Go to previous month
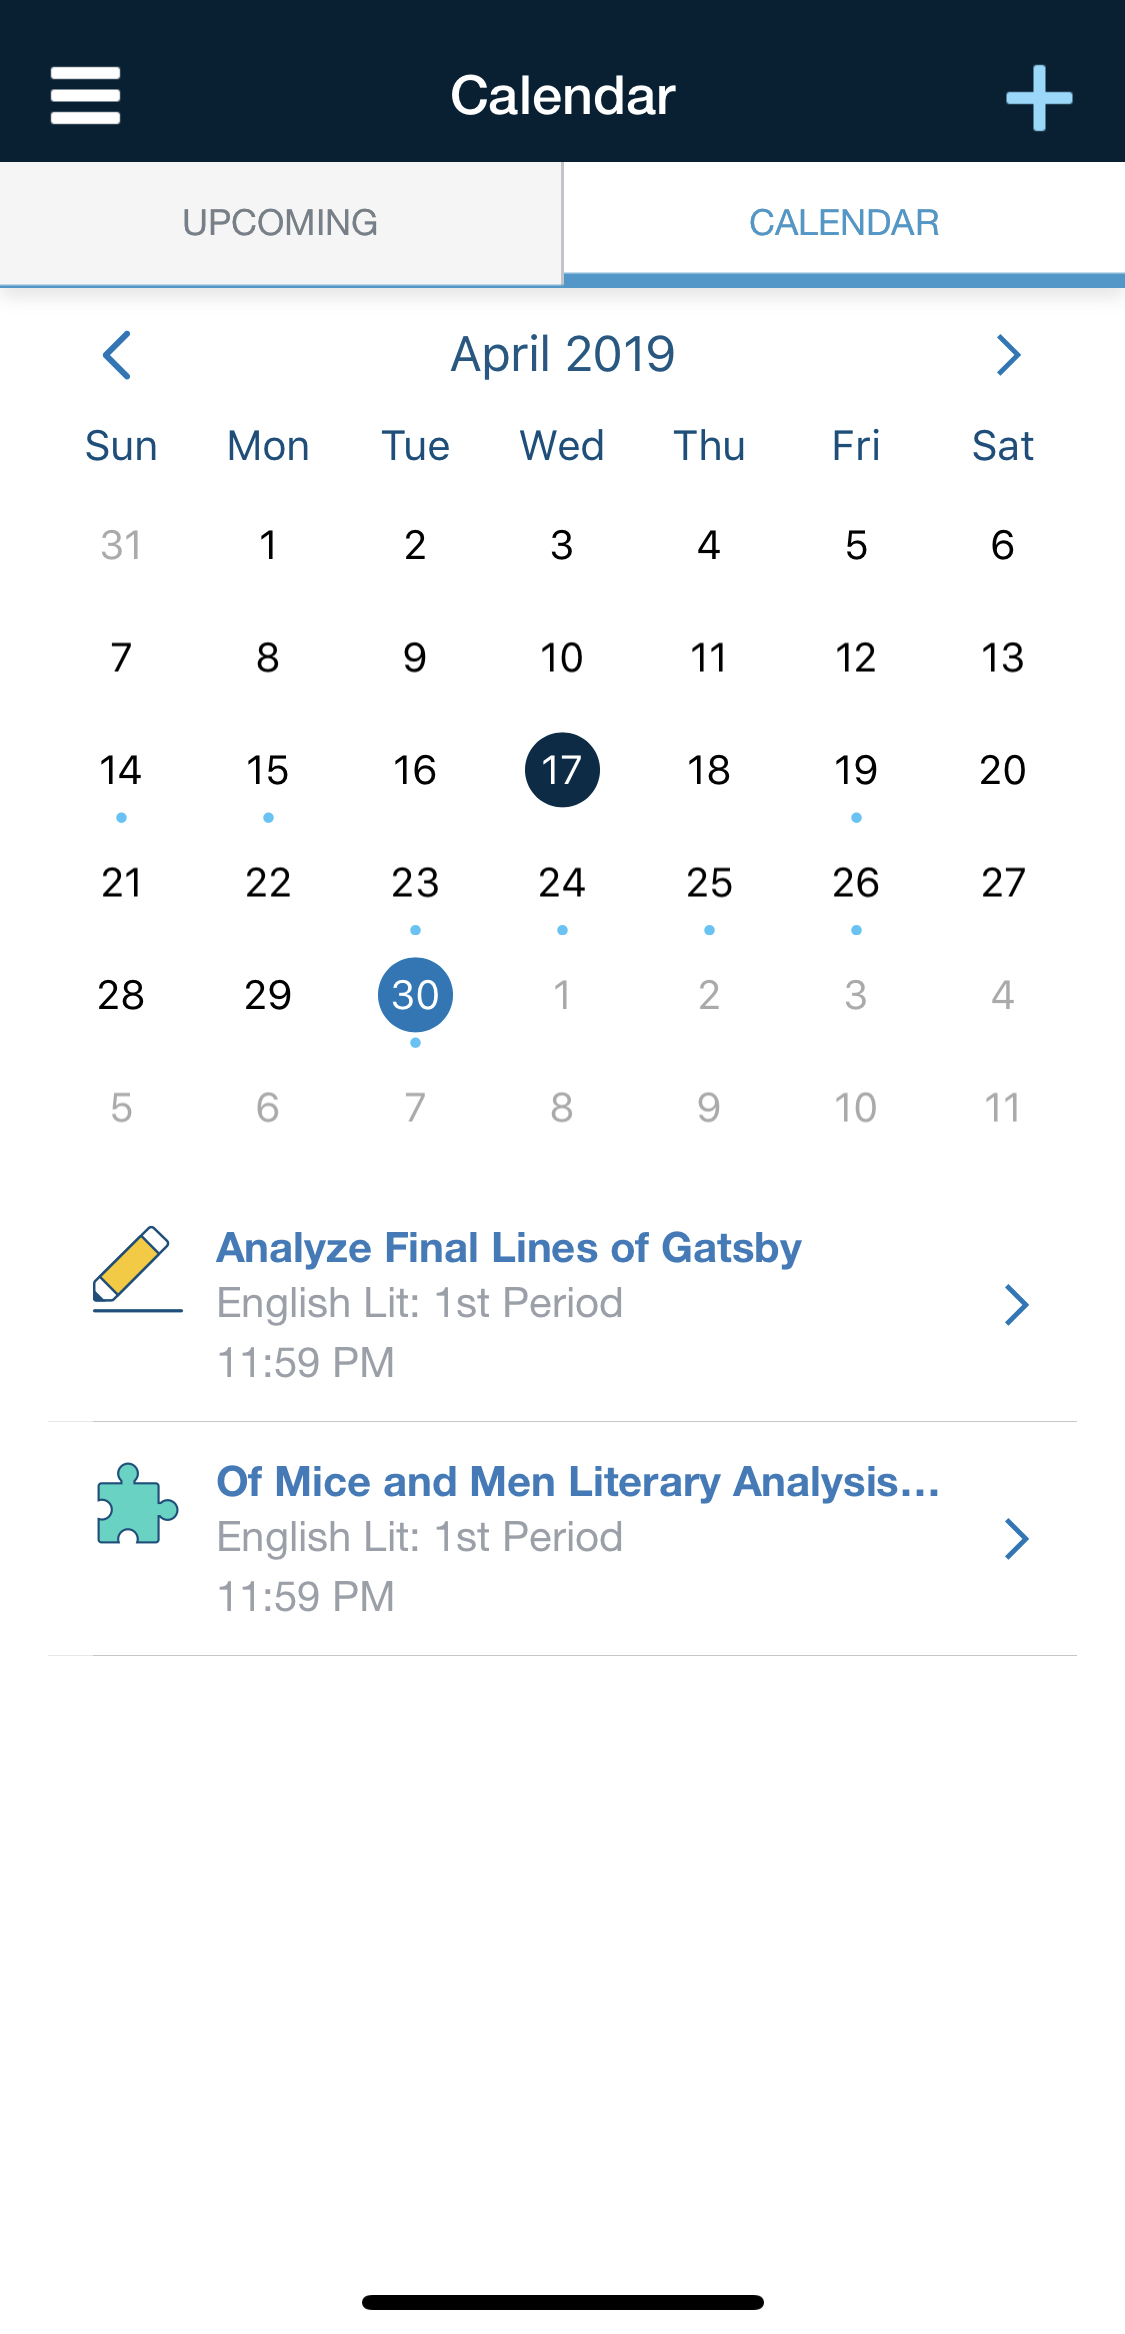This screenshot has height=2334, width=1125. coord(118,355)
